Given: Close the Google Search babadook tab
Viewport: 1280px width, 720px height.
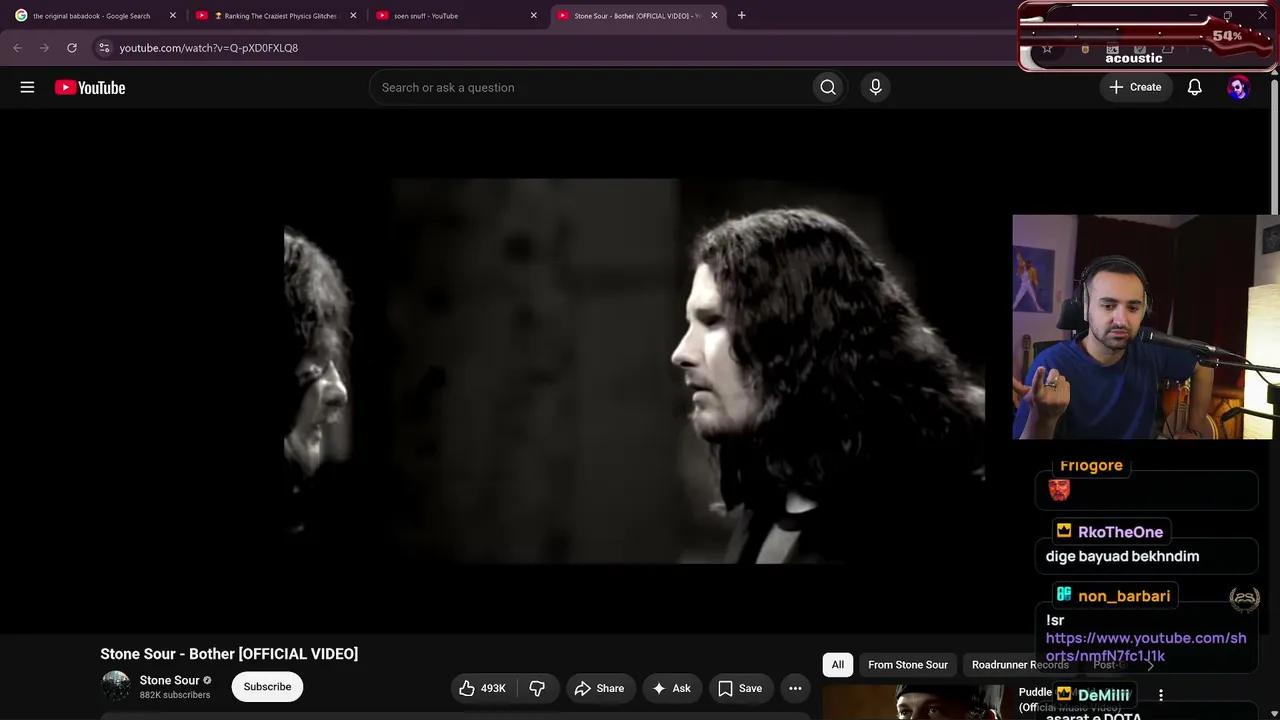Looking at the screenshot, I should (x=172, y=15).
